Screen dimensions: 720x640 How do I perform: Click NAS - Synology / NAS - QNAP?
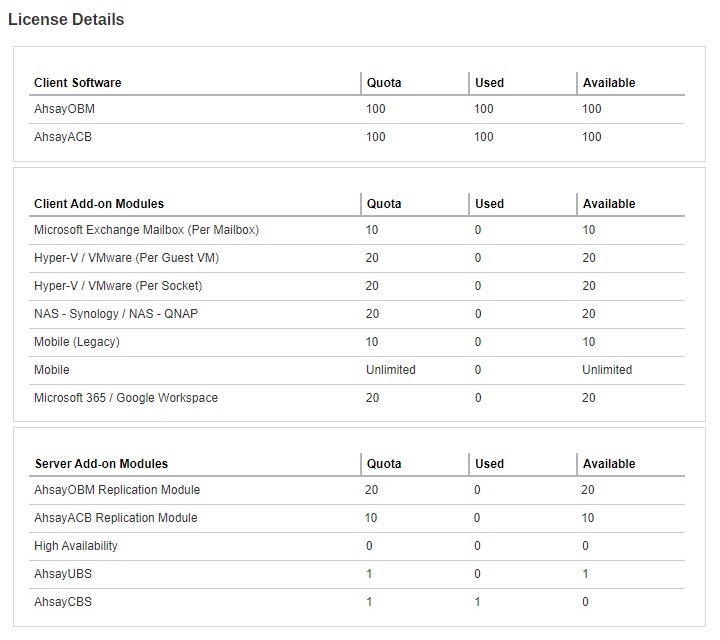pos(116,314)
